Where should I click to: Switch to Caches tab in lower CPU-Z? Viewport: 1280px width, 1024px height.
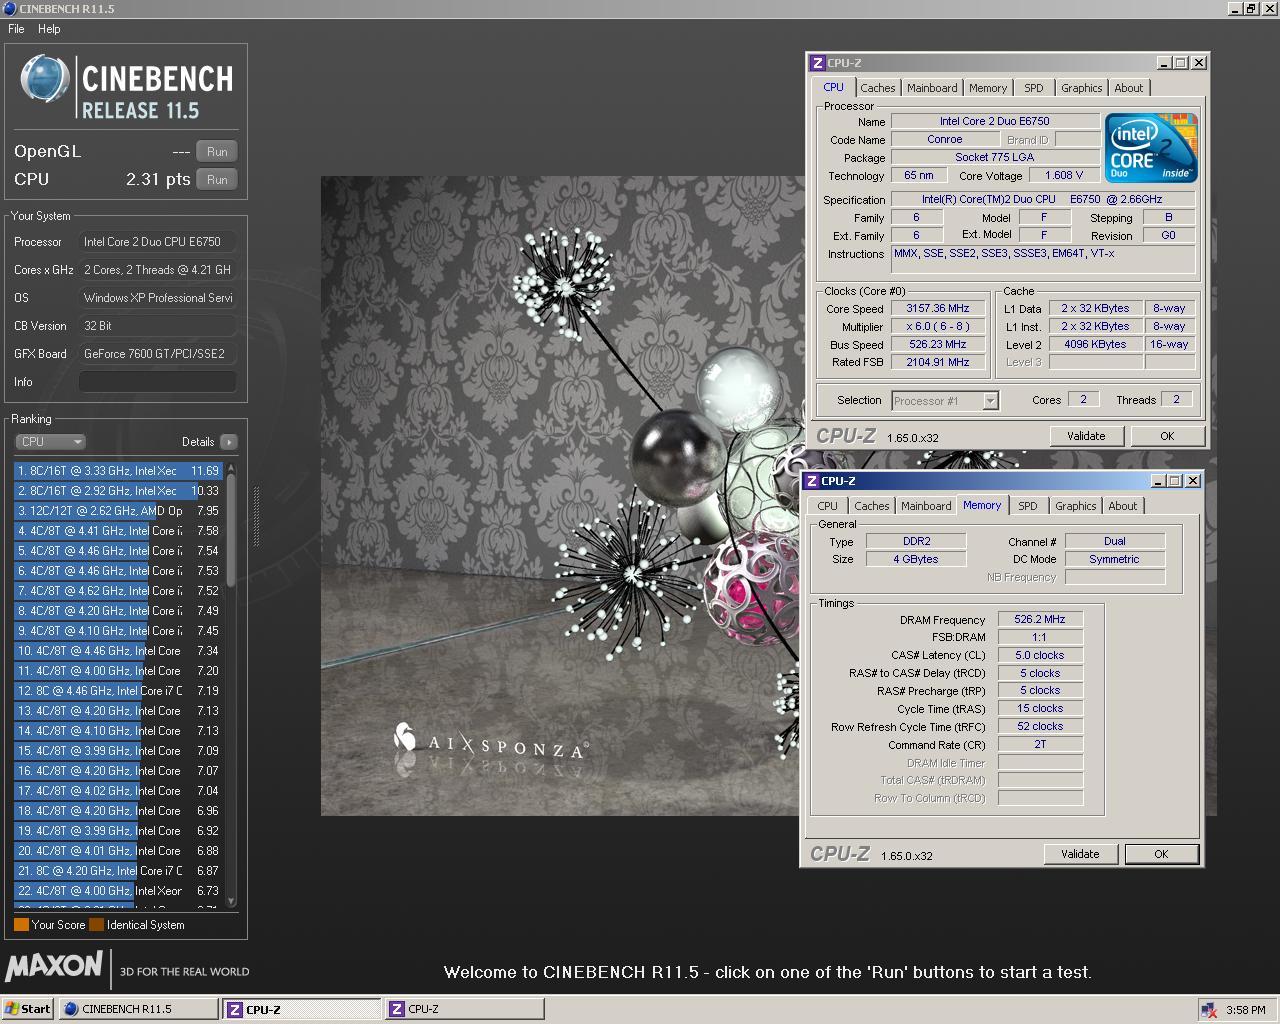[x=871, y=506]
